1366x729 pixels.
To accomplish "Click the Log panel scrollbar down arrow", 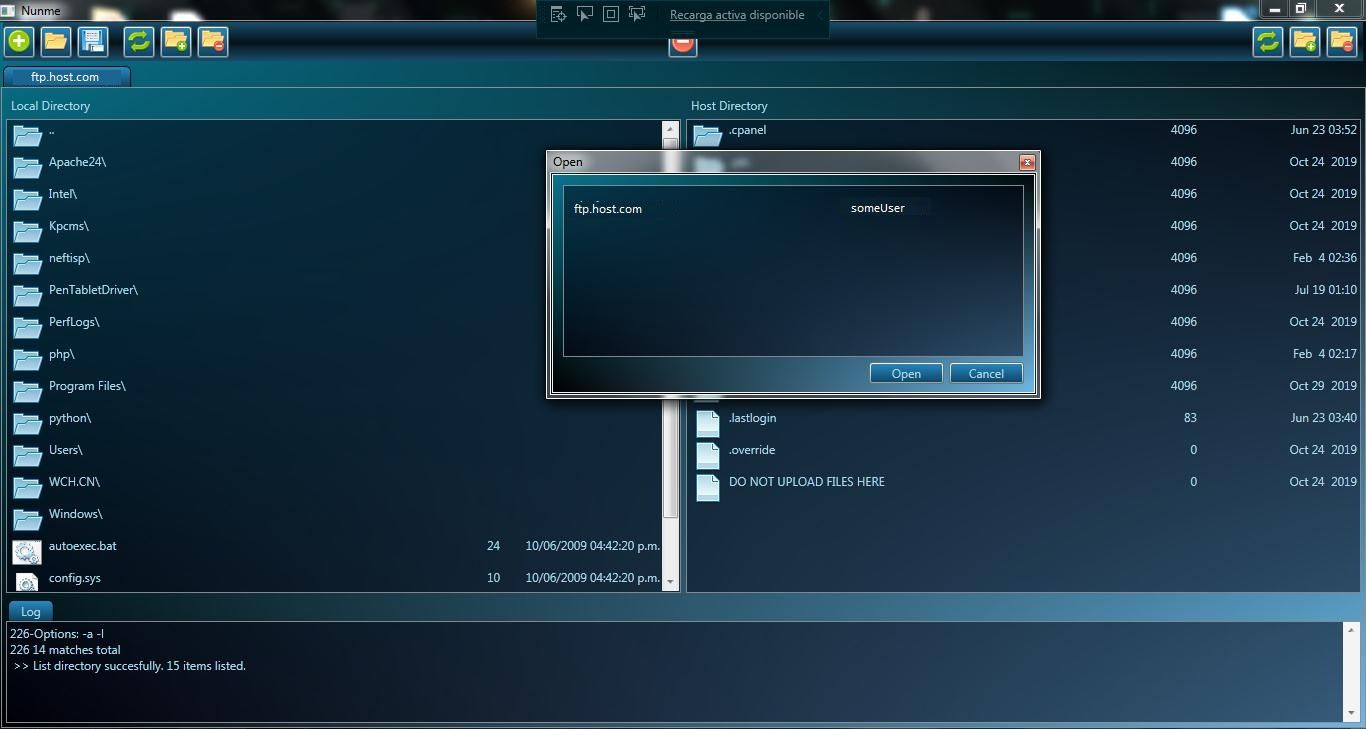I will coord(1352,713).
